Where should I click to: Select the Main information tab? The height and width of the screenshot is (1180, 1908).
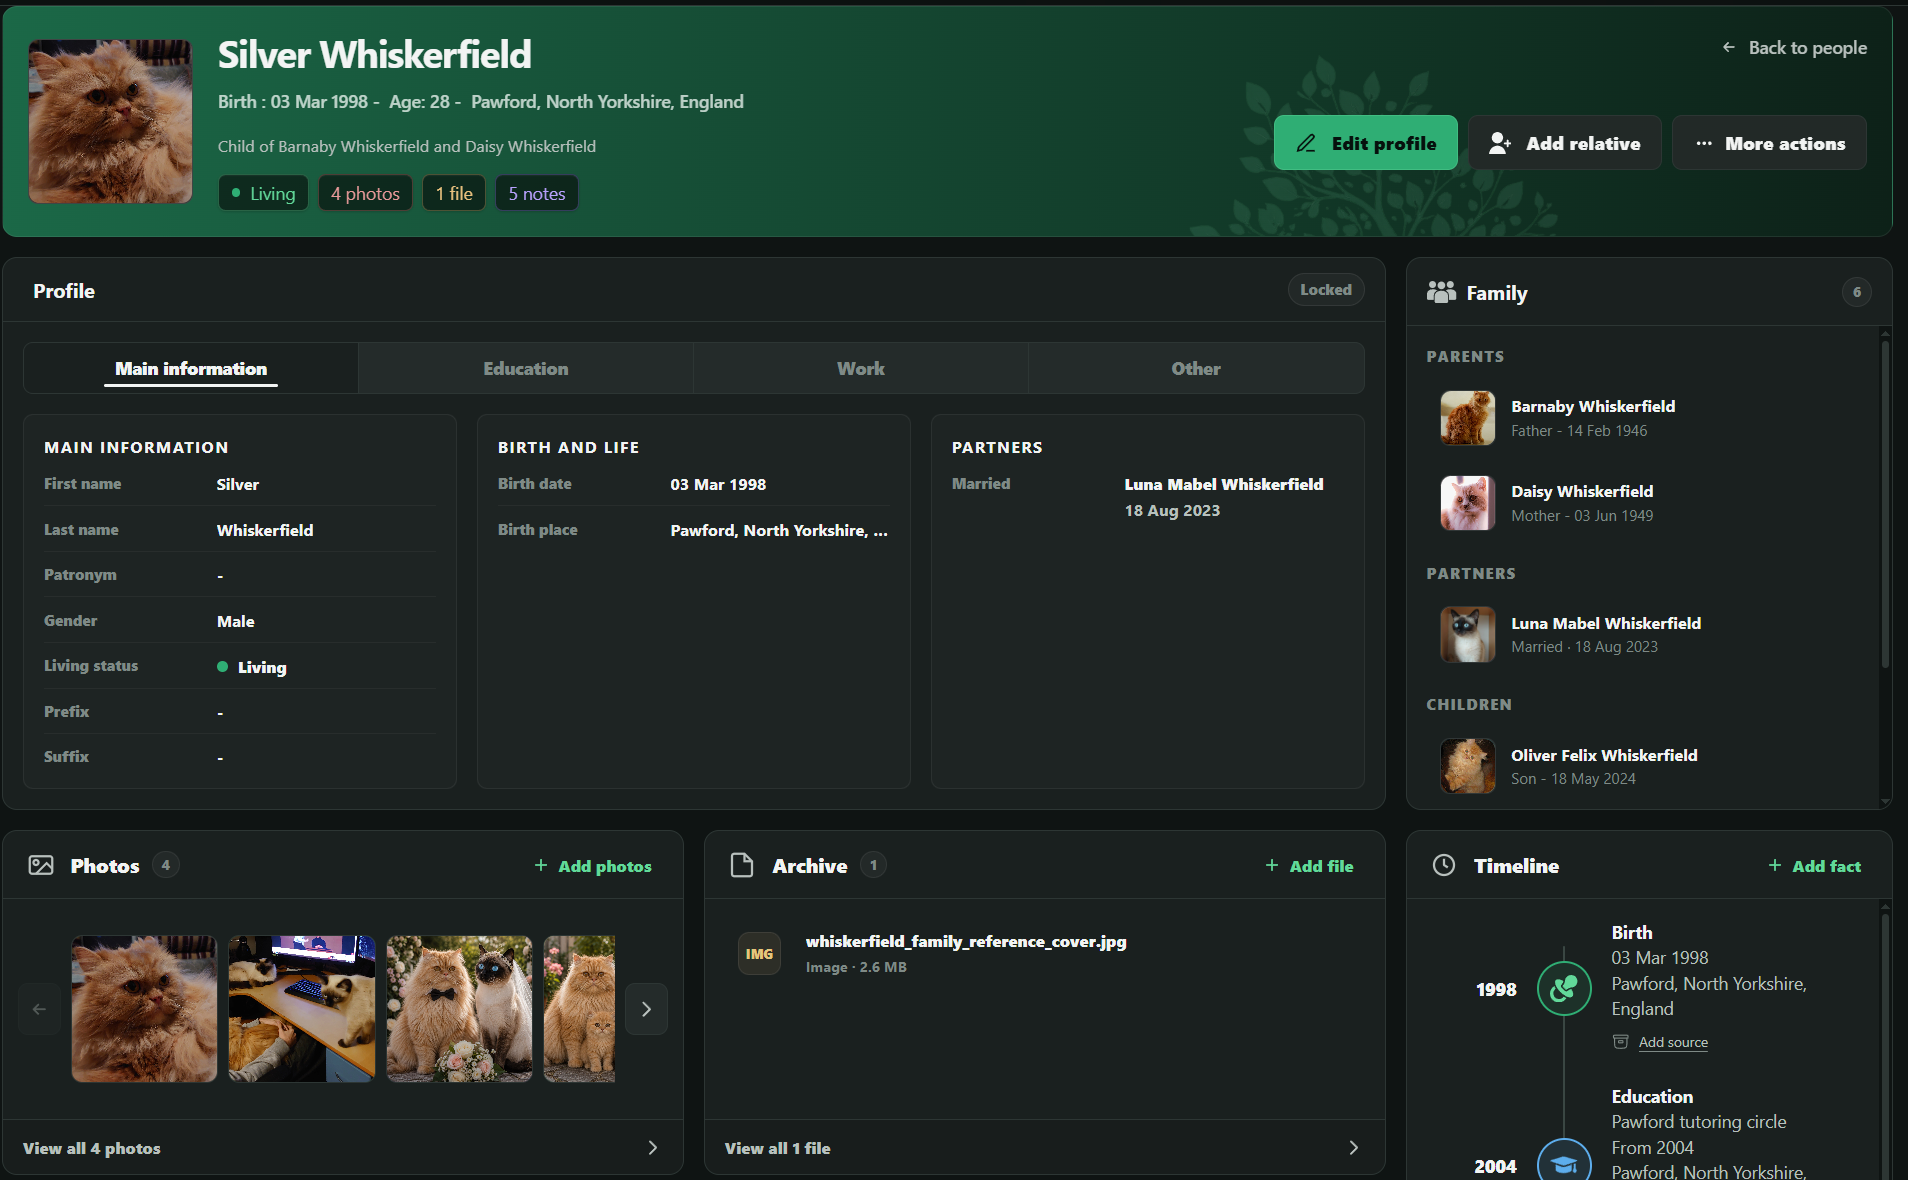pos(191,369)
